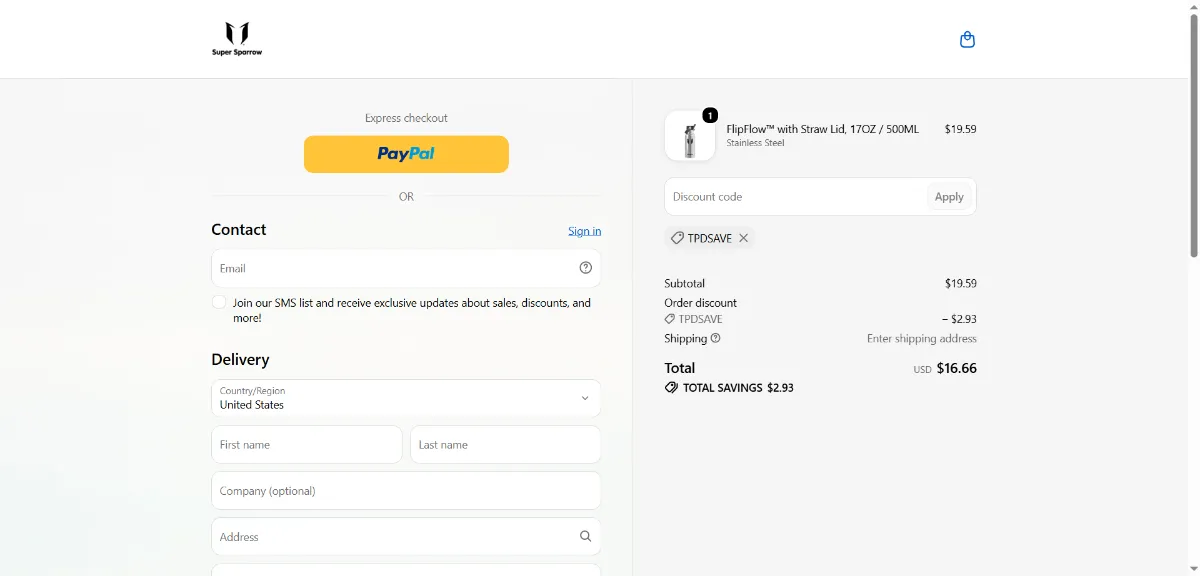This screenshot has height=576, width=1200.
Task: Click the TPDSAVE tag icon under Order discount
Action: click(670, 319)
